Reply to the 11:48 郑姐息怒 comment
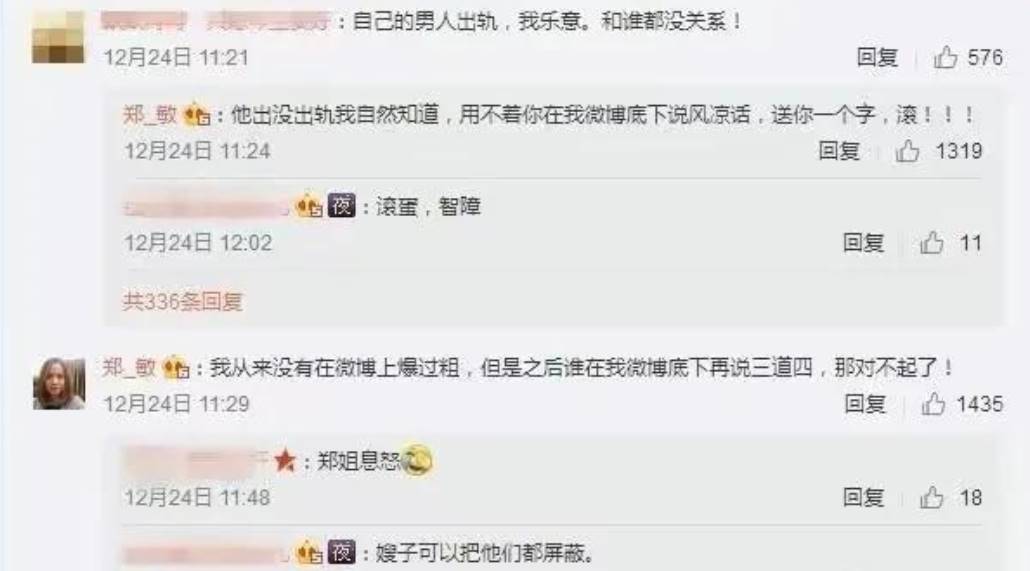The height and width of the screenshot is (571, 1030). pyautogui.click(x=863, y=497)
